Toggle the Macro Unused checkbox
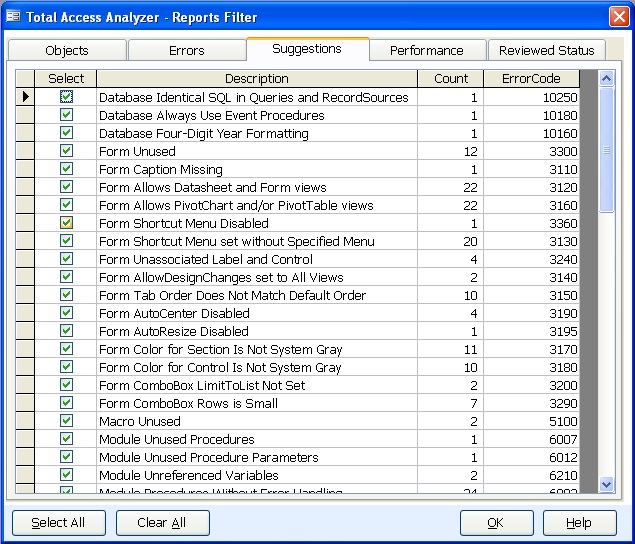This screenshot has height=544, width=635. pyautogui.click(x=66, y=421)
